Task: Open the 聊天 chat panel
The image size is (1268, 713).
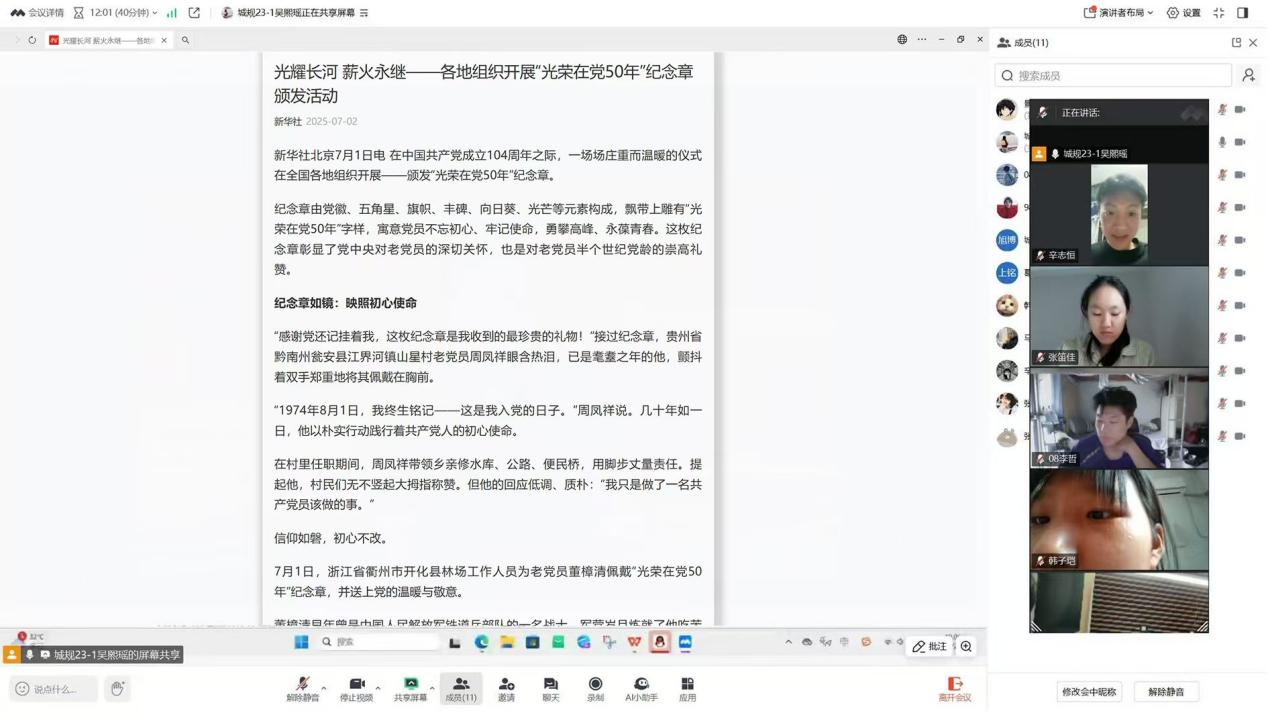Action: pyautogui.click(x=550, y=688)
